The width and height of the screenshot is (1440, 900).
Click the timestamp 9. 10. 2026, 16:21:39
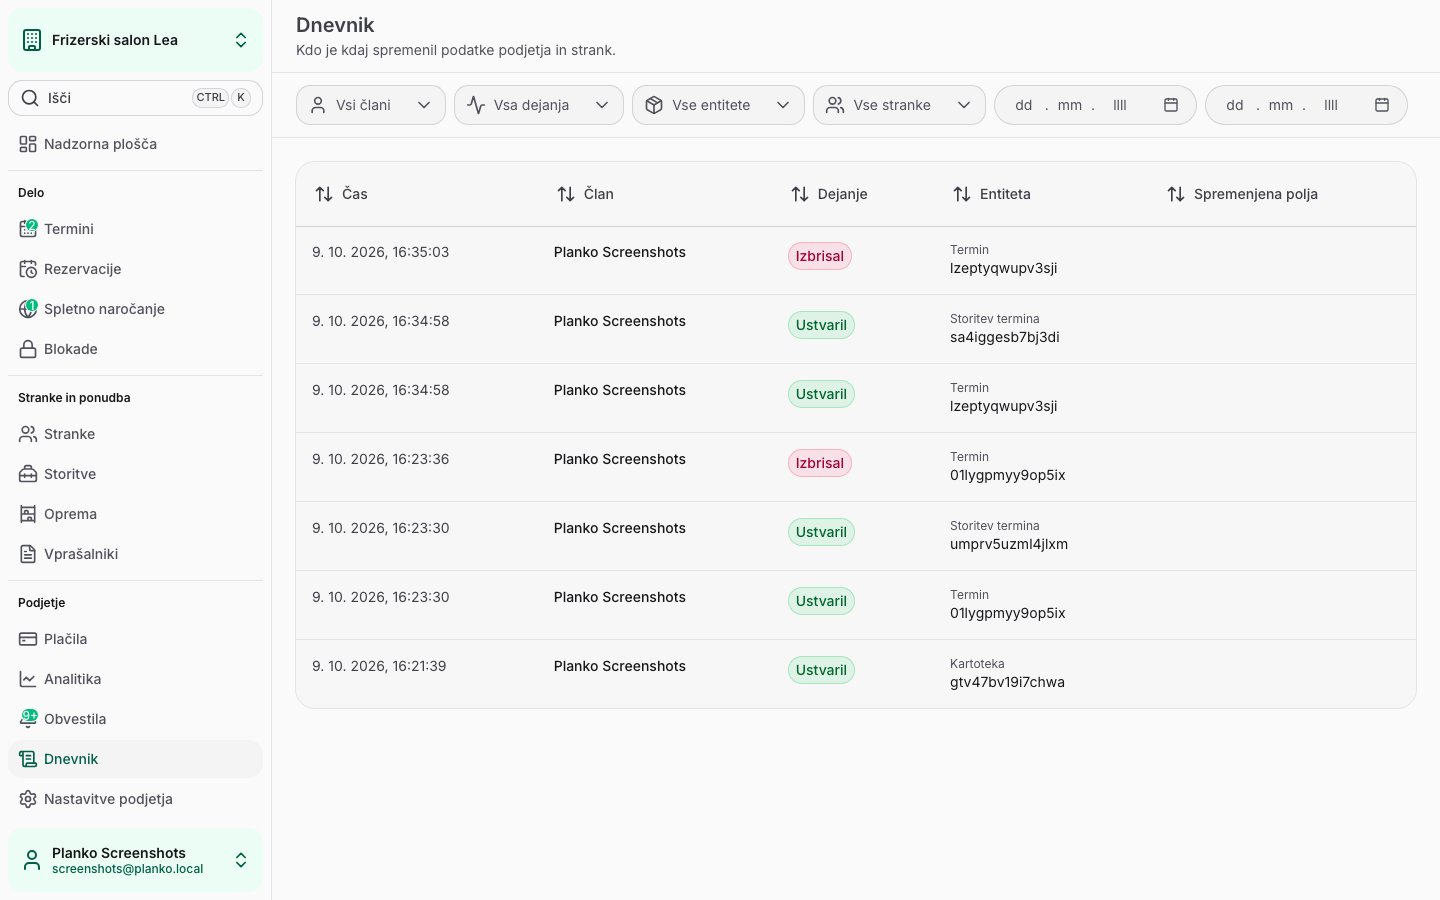point(379,666)
